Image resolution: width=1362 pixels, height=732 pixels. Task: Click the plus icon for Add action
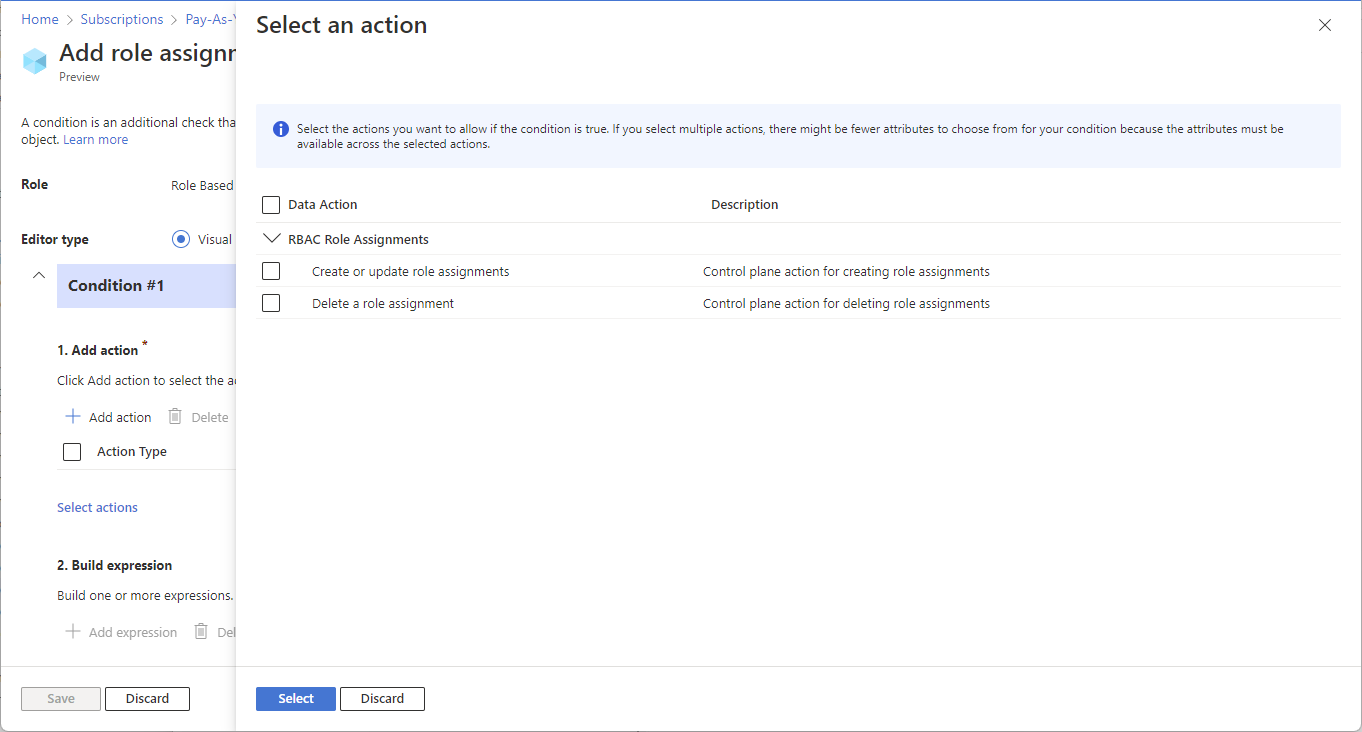pyautogui.click(x=72, y=417)
